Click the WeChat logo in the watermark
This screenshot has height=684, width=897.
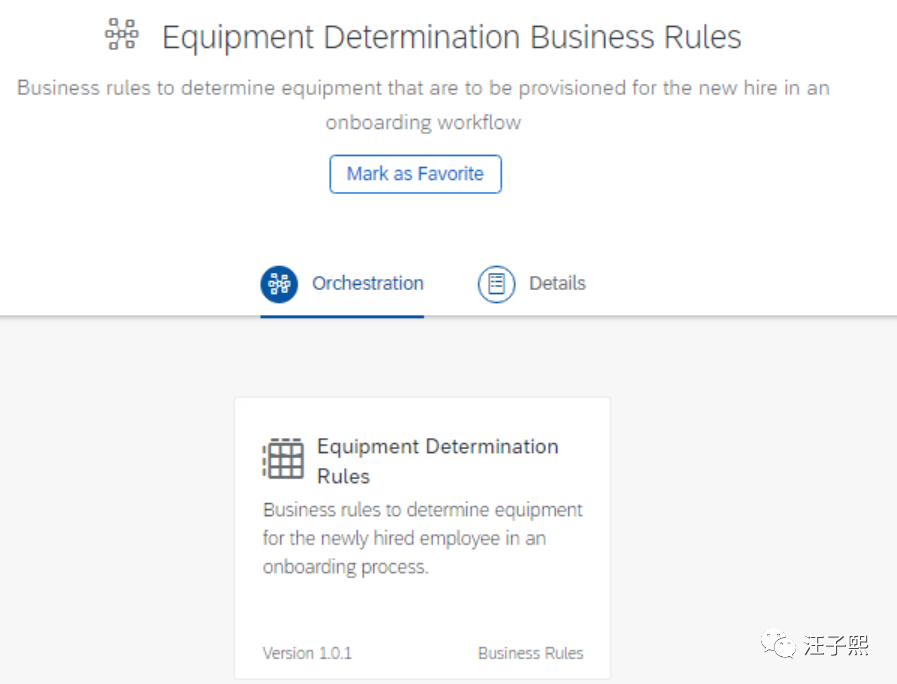pyautogui.click(x=777, y=643)
